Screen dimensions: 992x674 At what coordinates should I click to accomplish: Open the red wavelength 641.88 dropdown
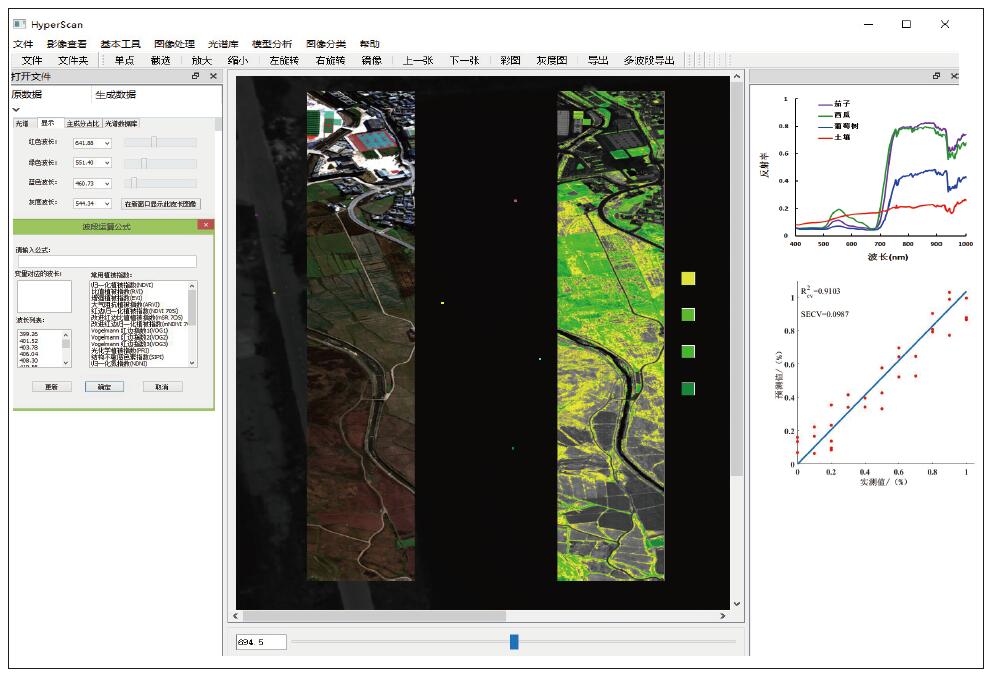[107, 143]
